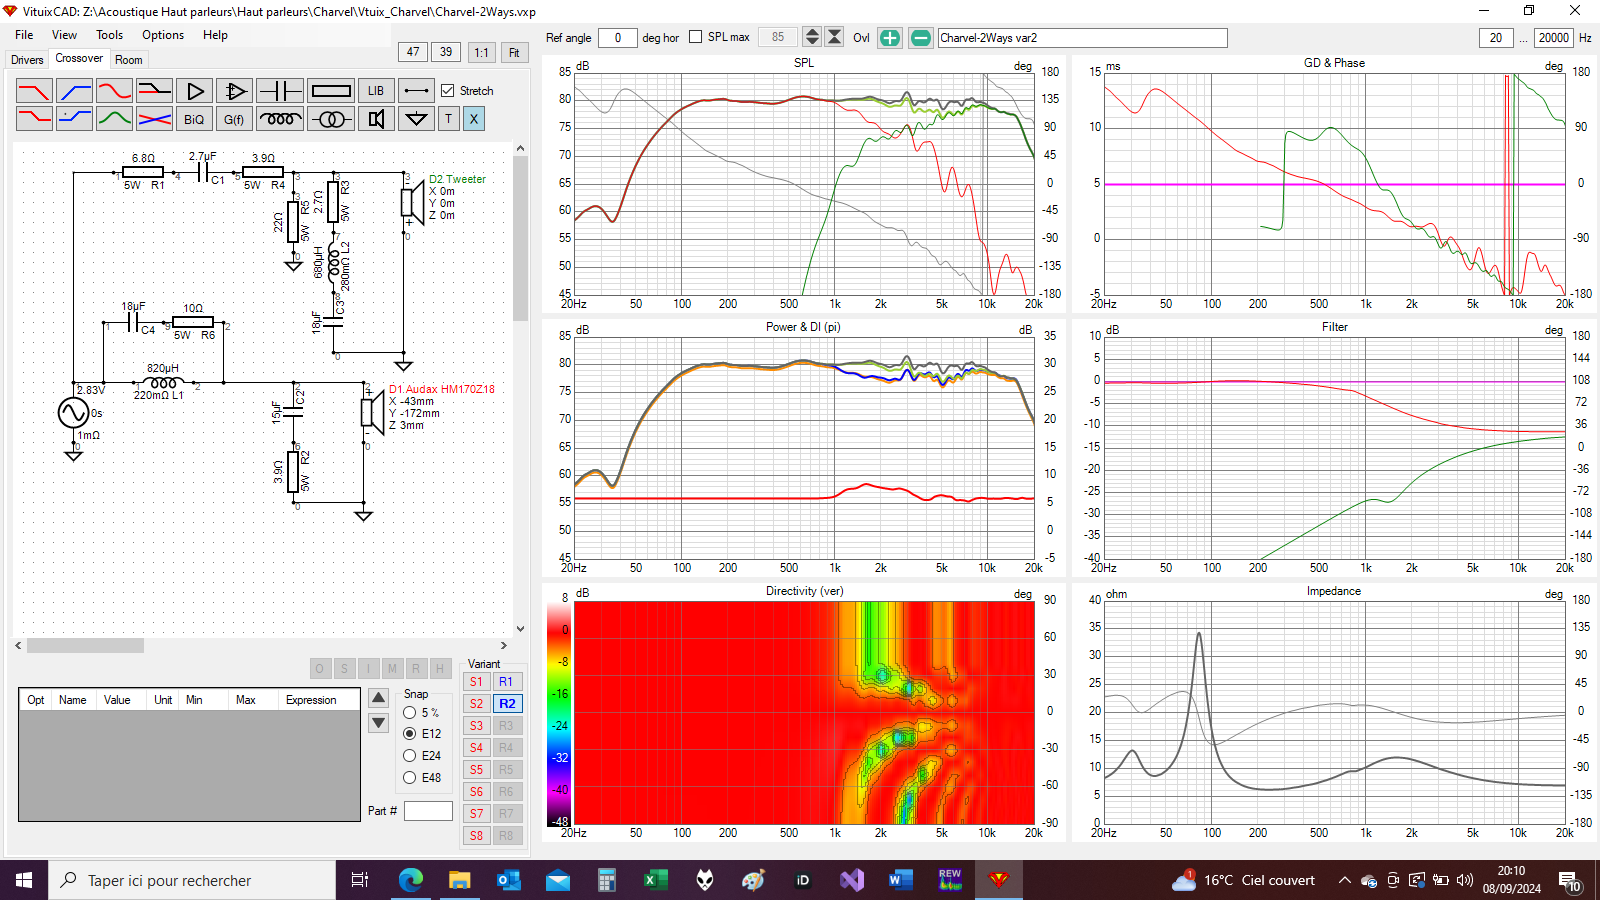Click schematic horizontal scrollbar left arrow
This screenshot has height=900, width=1600.
click(19, 646)
